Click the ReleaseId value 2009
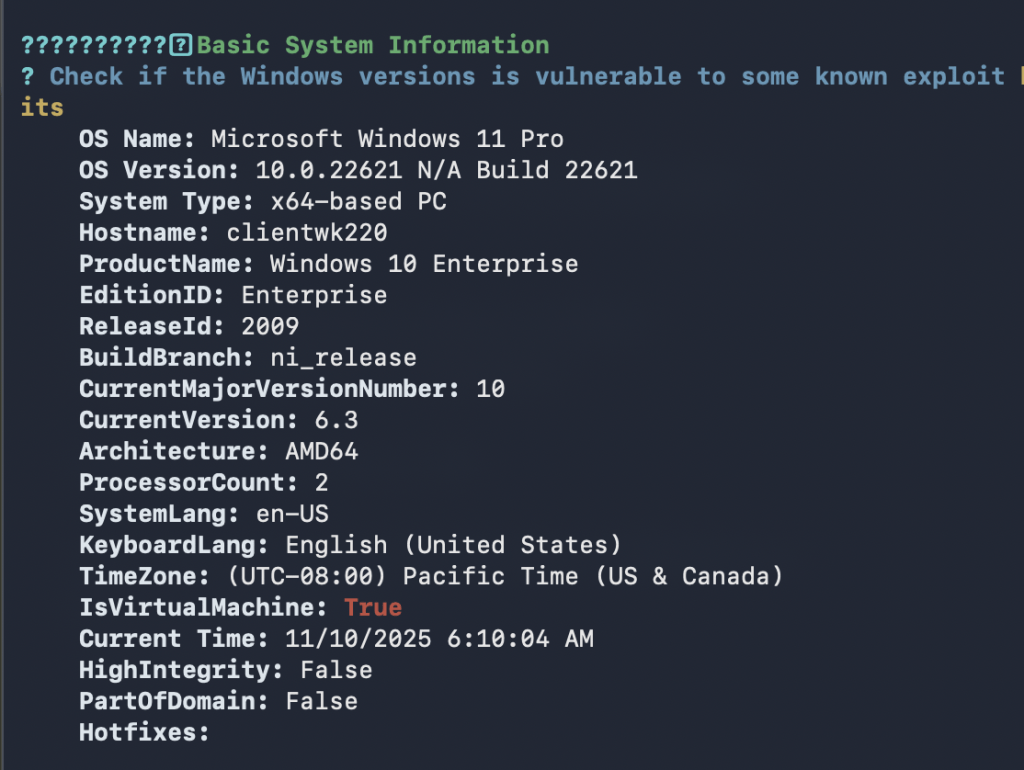 (270, 326)
